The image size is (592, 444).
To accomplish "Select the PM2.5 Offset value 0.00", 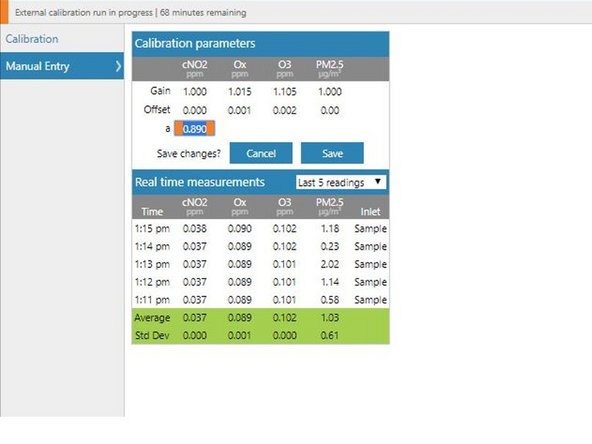I will (330, 110).
